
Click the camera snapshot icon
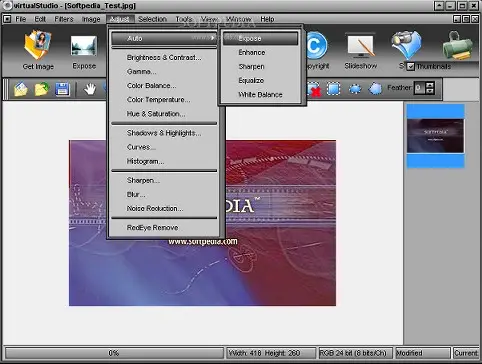click(406, 44)
